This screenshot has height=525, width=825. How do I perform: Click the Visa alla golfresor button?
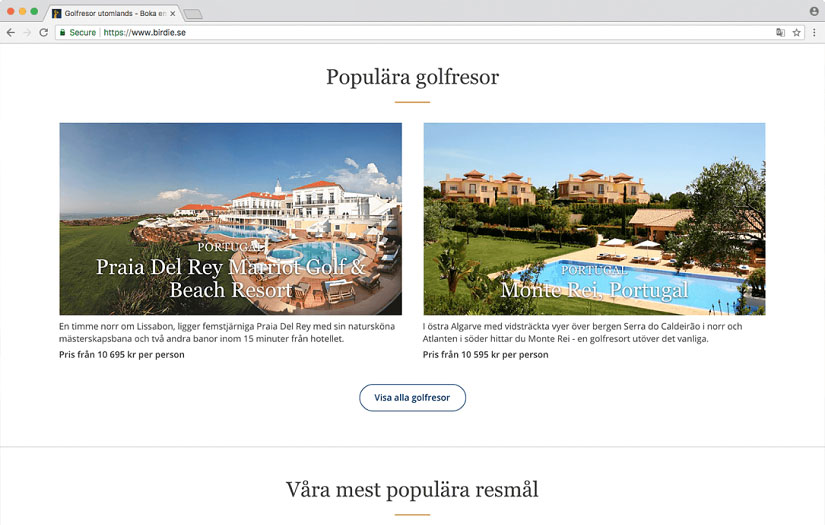click(412, 398)
